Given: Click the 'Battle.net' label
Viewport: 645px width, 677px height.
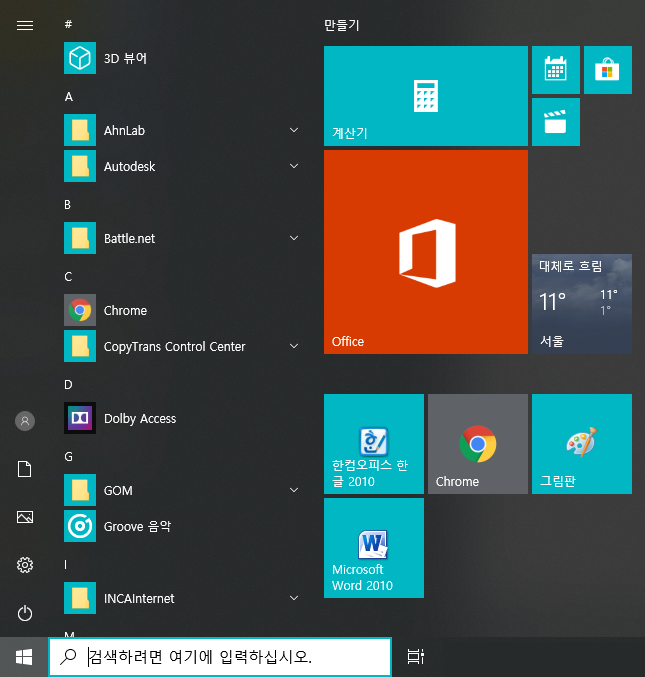Looking at the screenshot, I should pyautogui.click(x=129, y=238).
